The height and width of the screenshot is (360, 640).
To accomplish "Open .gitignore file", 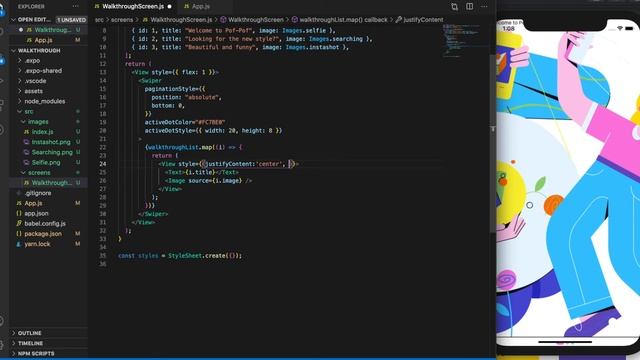I will tap(38, 193).
